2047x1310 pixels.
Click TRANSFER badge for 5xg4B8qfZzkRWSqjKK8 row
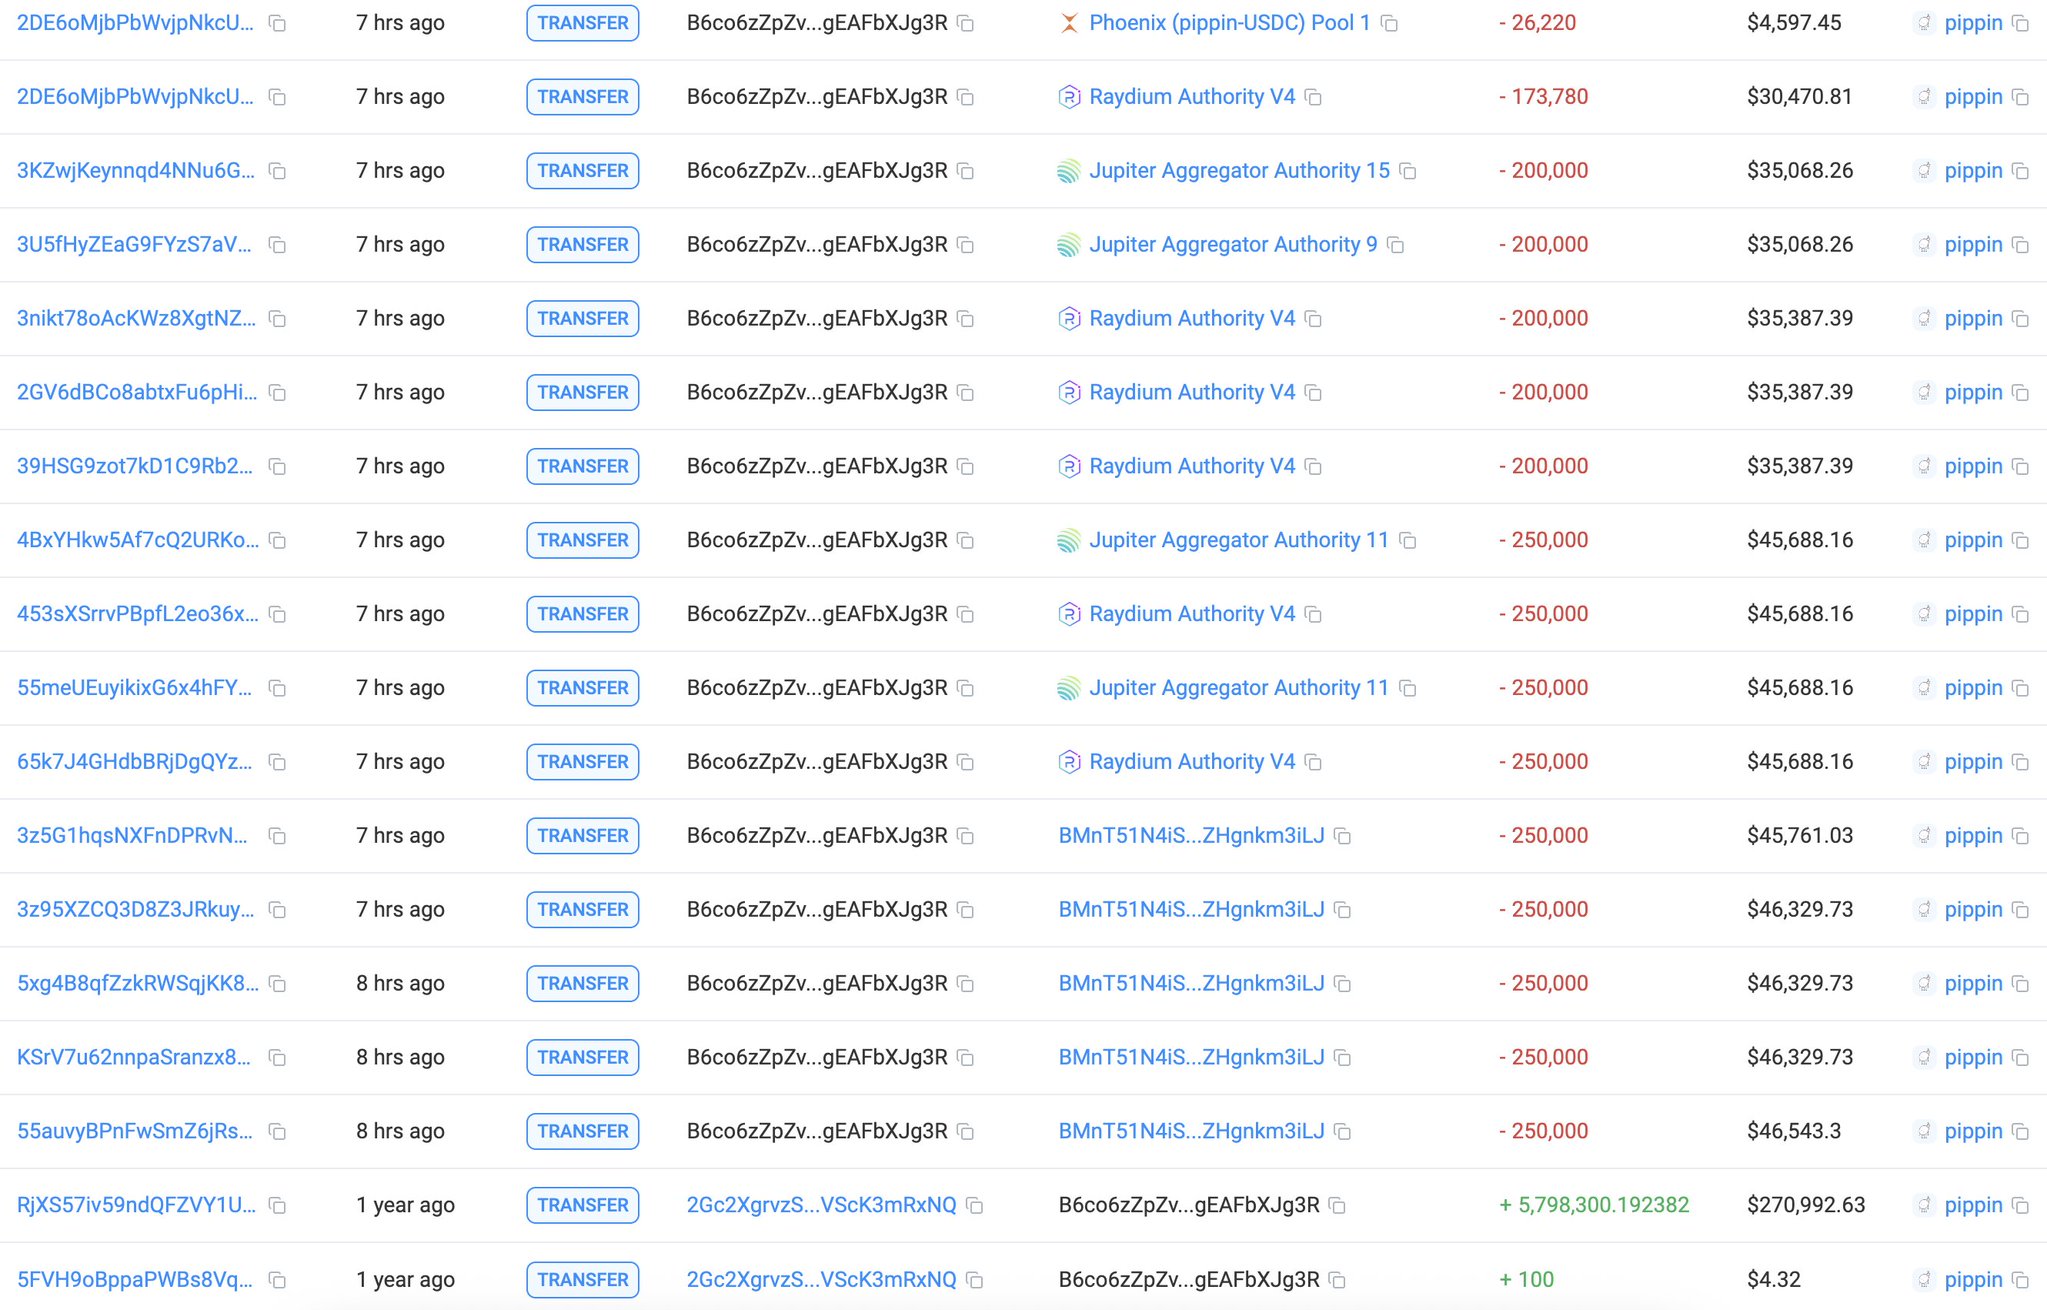pos(582,984)
